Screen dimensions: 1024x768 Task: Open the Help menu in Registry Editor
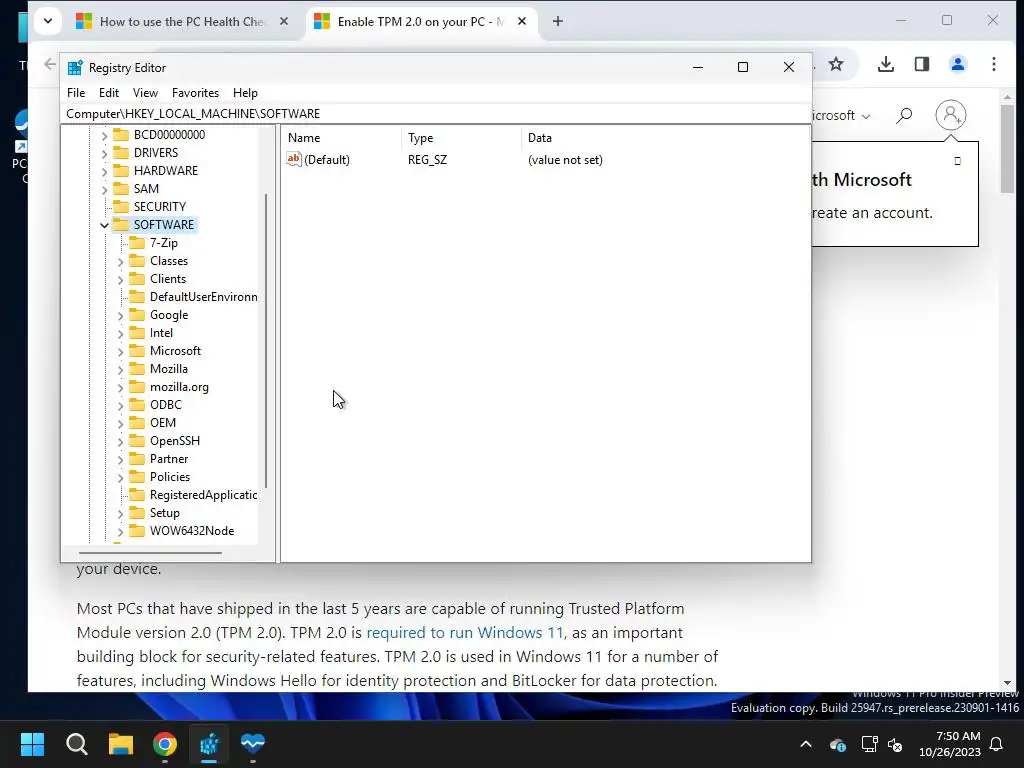246,93
